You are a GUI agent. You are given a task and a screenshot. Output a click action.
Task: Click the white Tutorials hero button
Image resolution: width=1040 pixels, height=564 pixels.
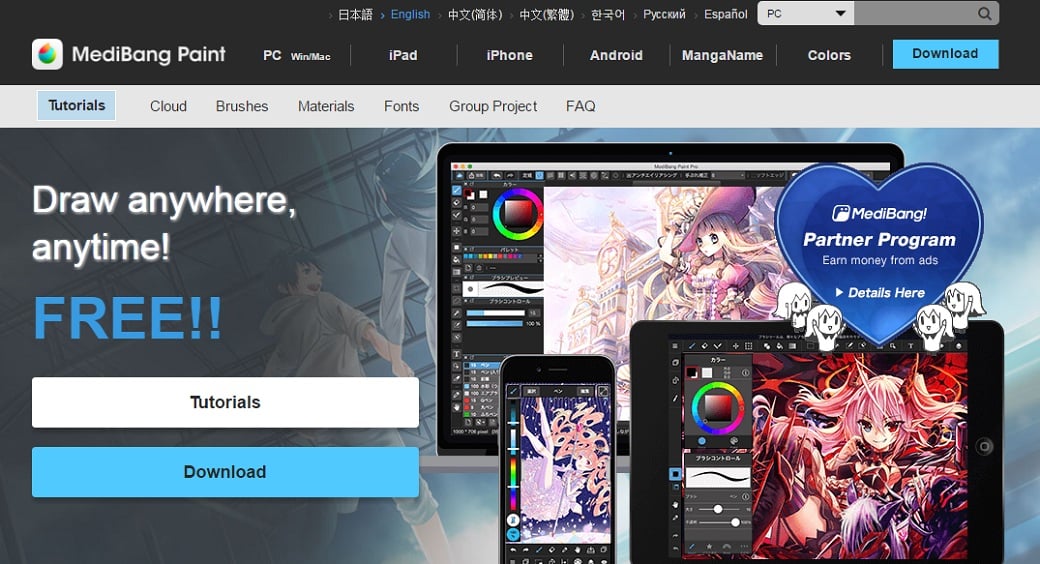(x=225, y=402)
